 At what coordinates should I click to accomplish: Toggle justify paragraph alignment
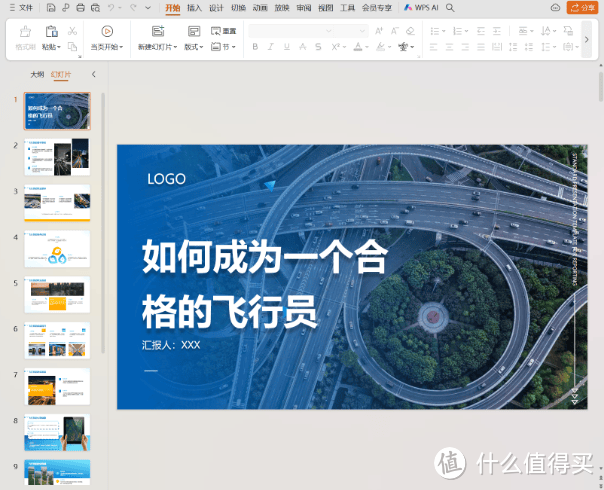click(x=481, y=47)
